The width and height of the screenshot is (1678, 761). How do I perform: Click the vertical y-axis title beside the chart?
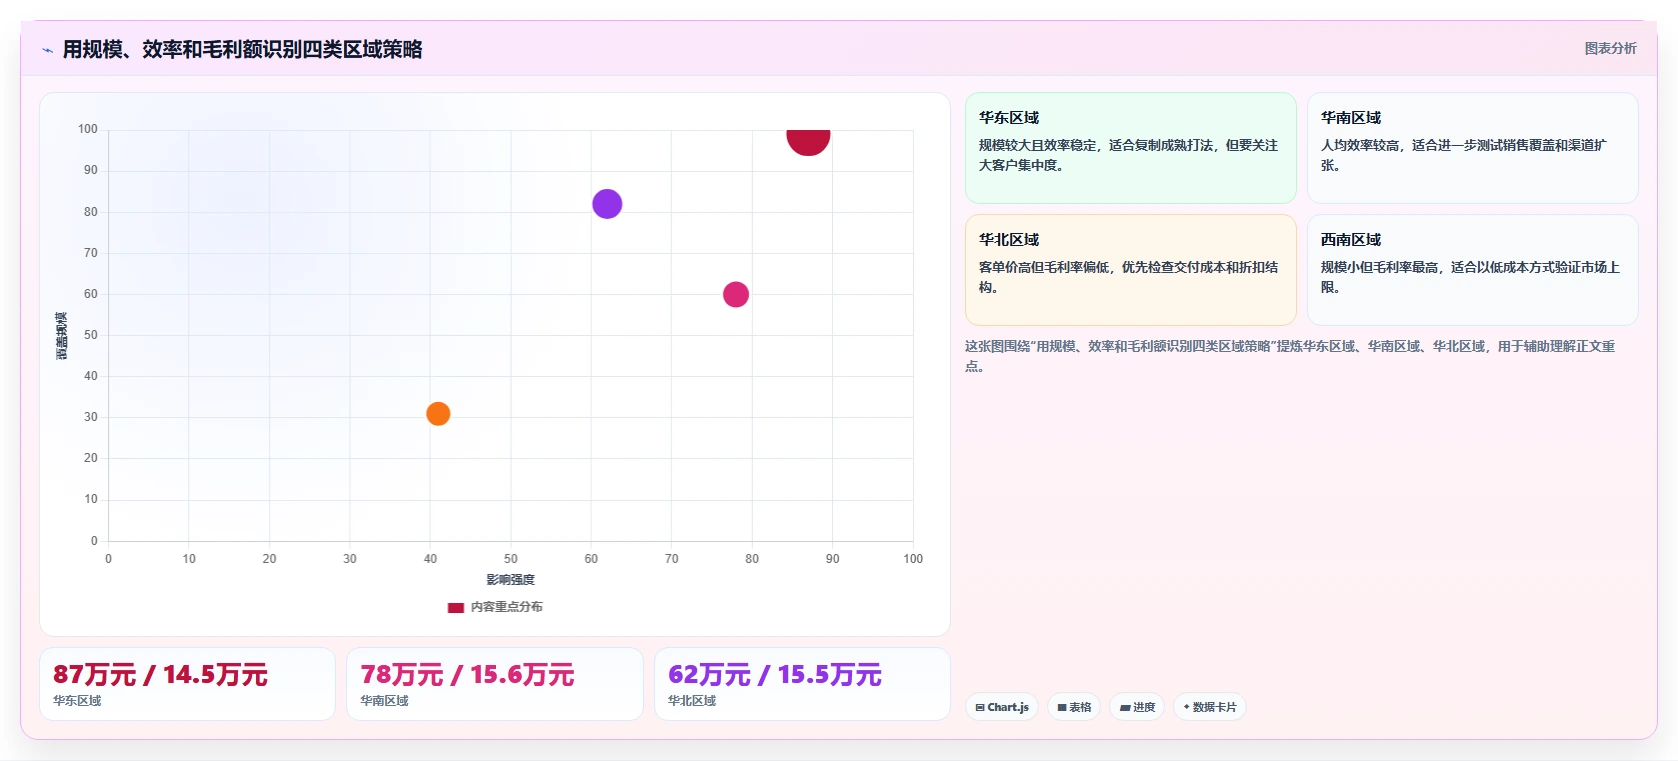pos(62,335)
